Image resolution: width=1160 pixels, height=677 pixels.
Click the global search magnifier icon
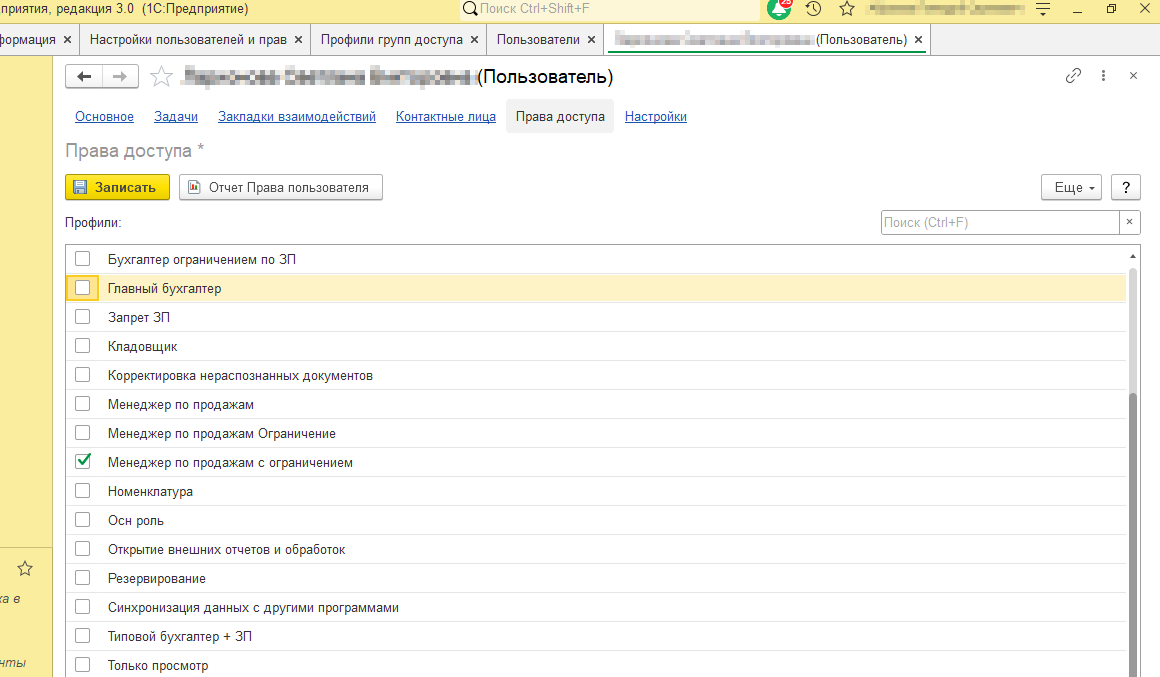point(470,9)
